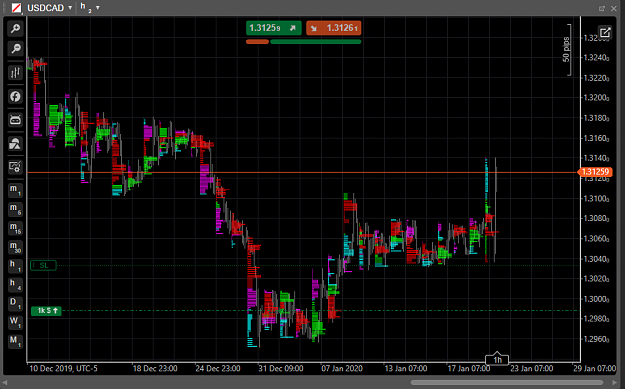Image resolution: width=625 pixels, height=389 pixels.
Task: Open the bar chart type selector
Action: point(15,73)
